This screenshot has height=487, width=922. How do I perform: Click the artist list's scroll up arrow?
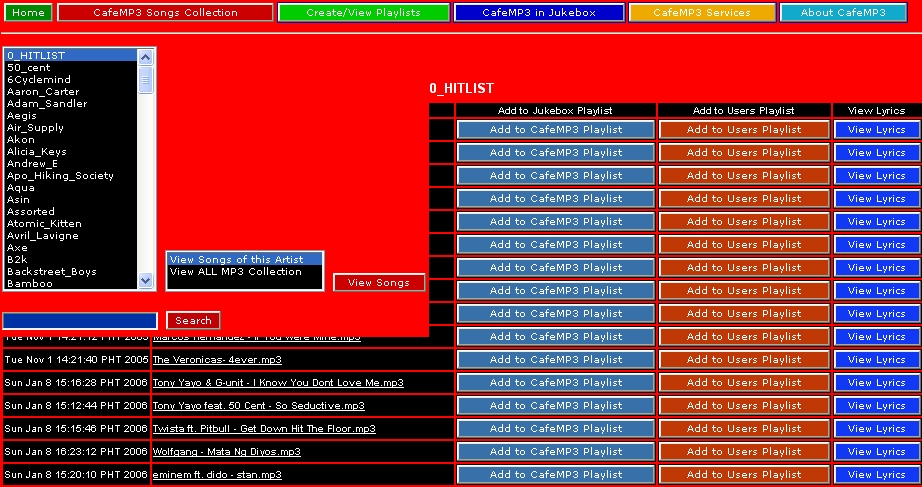pyautogui.click(x=146, y=56)
